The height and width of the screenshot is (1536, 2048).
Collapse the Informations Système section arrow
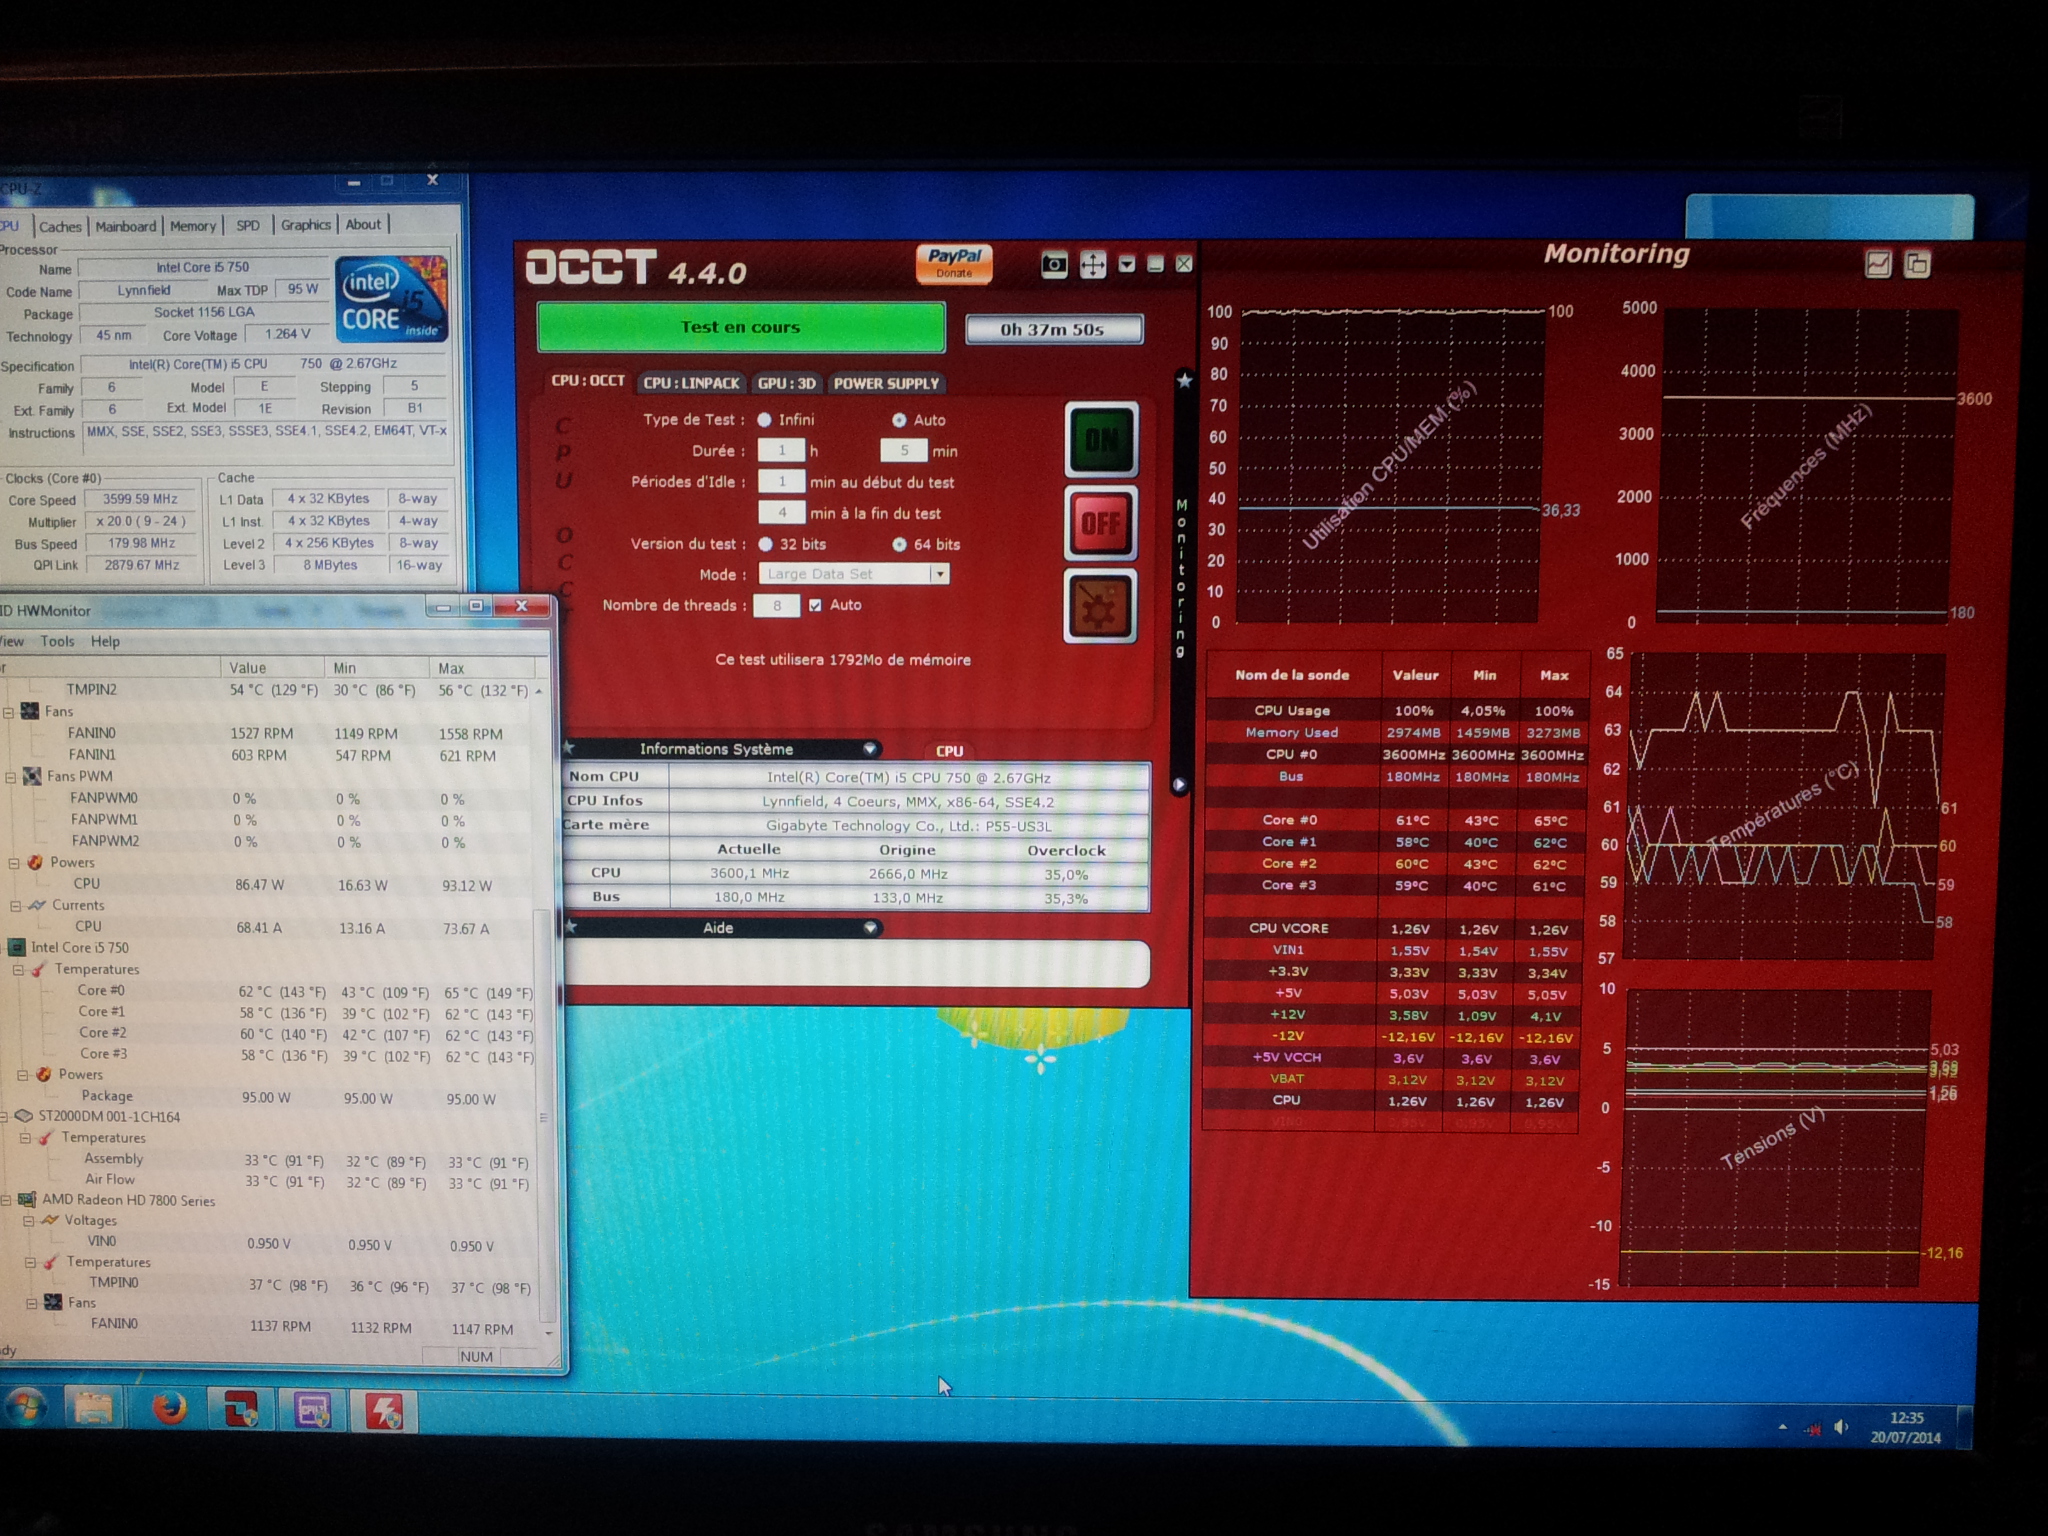pos(870,749)
